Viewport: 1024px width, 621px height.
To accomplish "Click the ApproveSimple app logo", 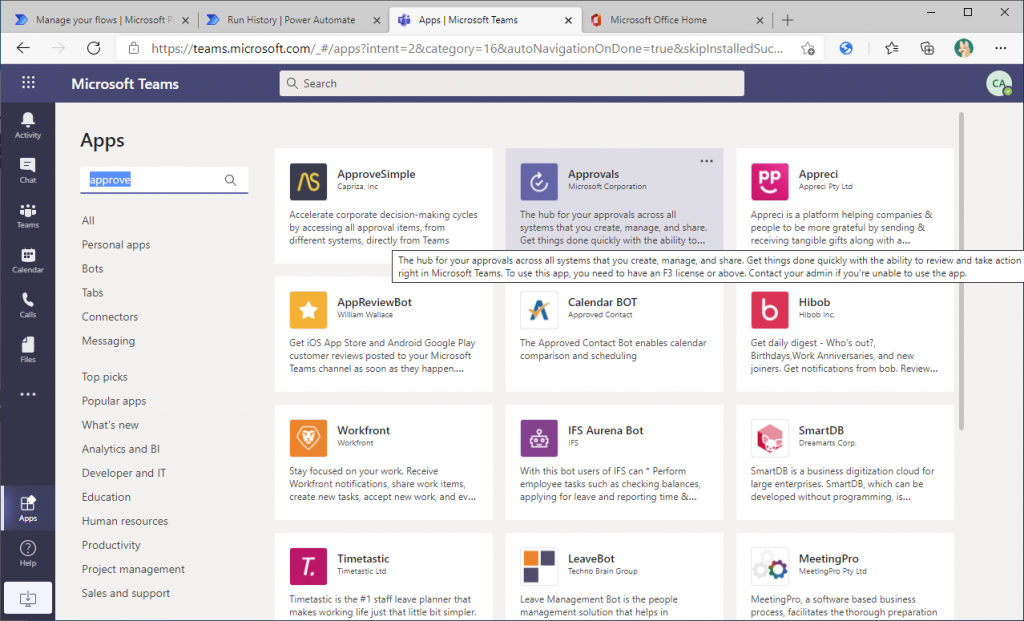I will tap(308, 182).
